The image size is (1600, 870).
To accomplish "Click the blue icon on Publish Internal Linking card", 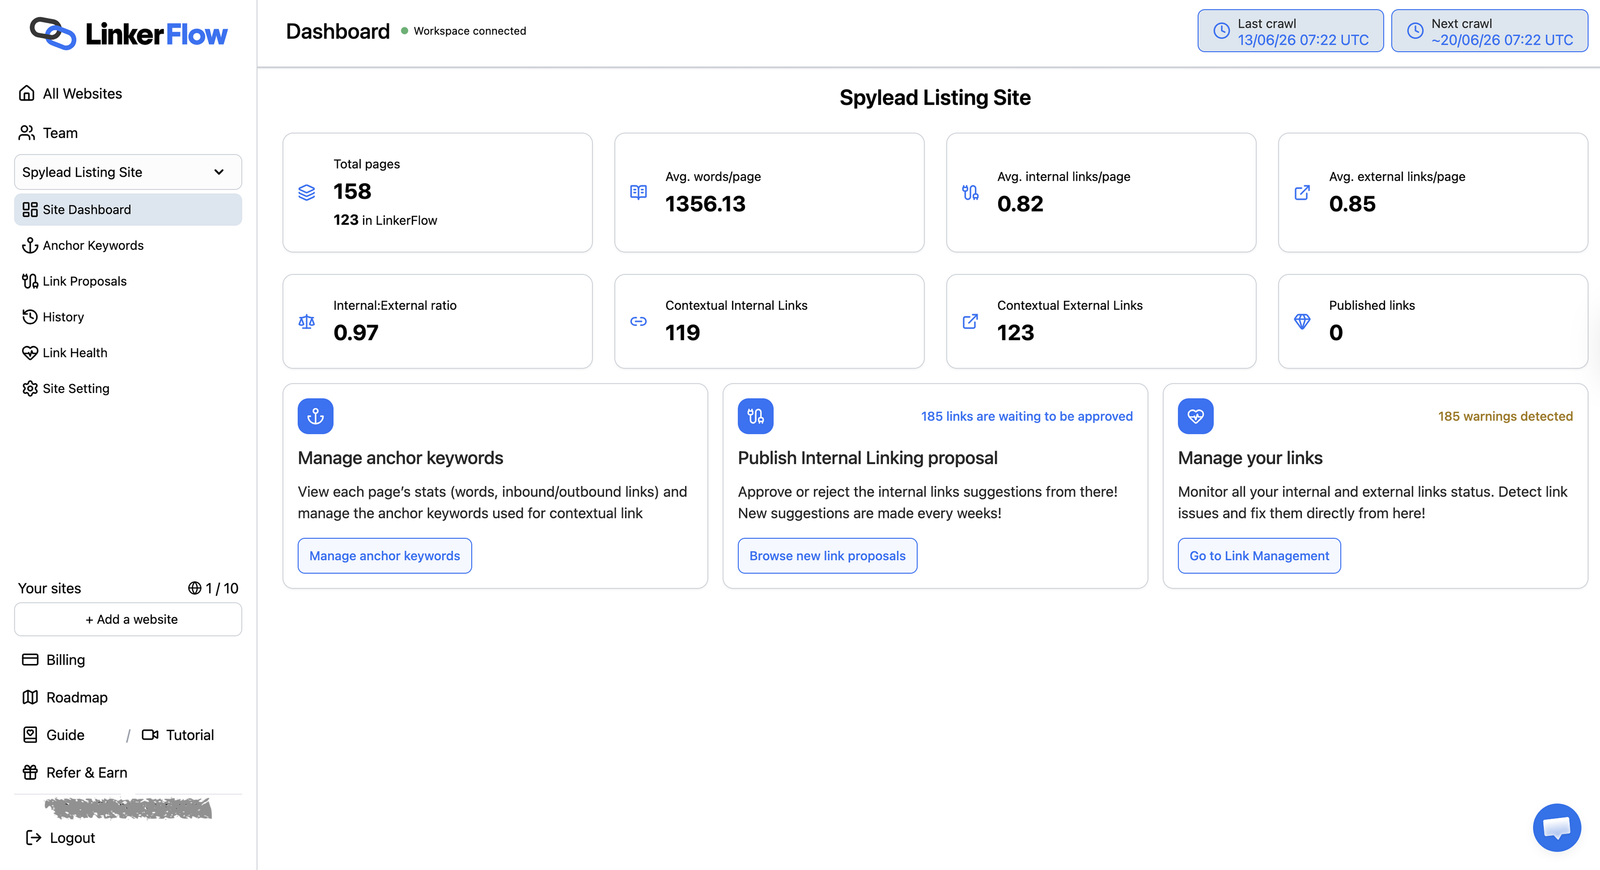I will [x=756, y=416].
